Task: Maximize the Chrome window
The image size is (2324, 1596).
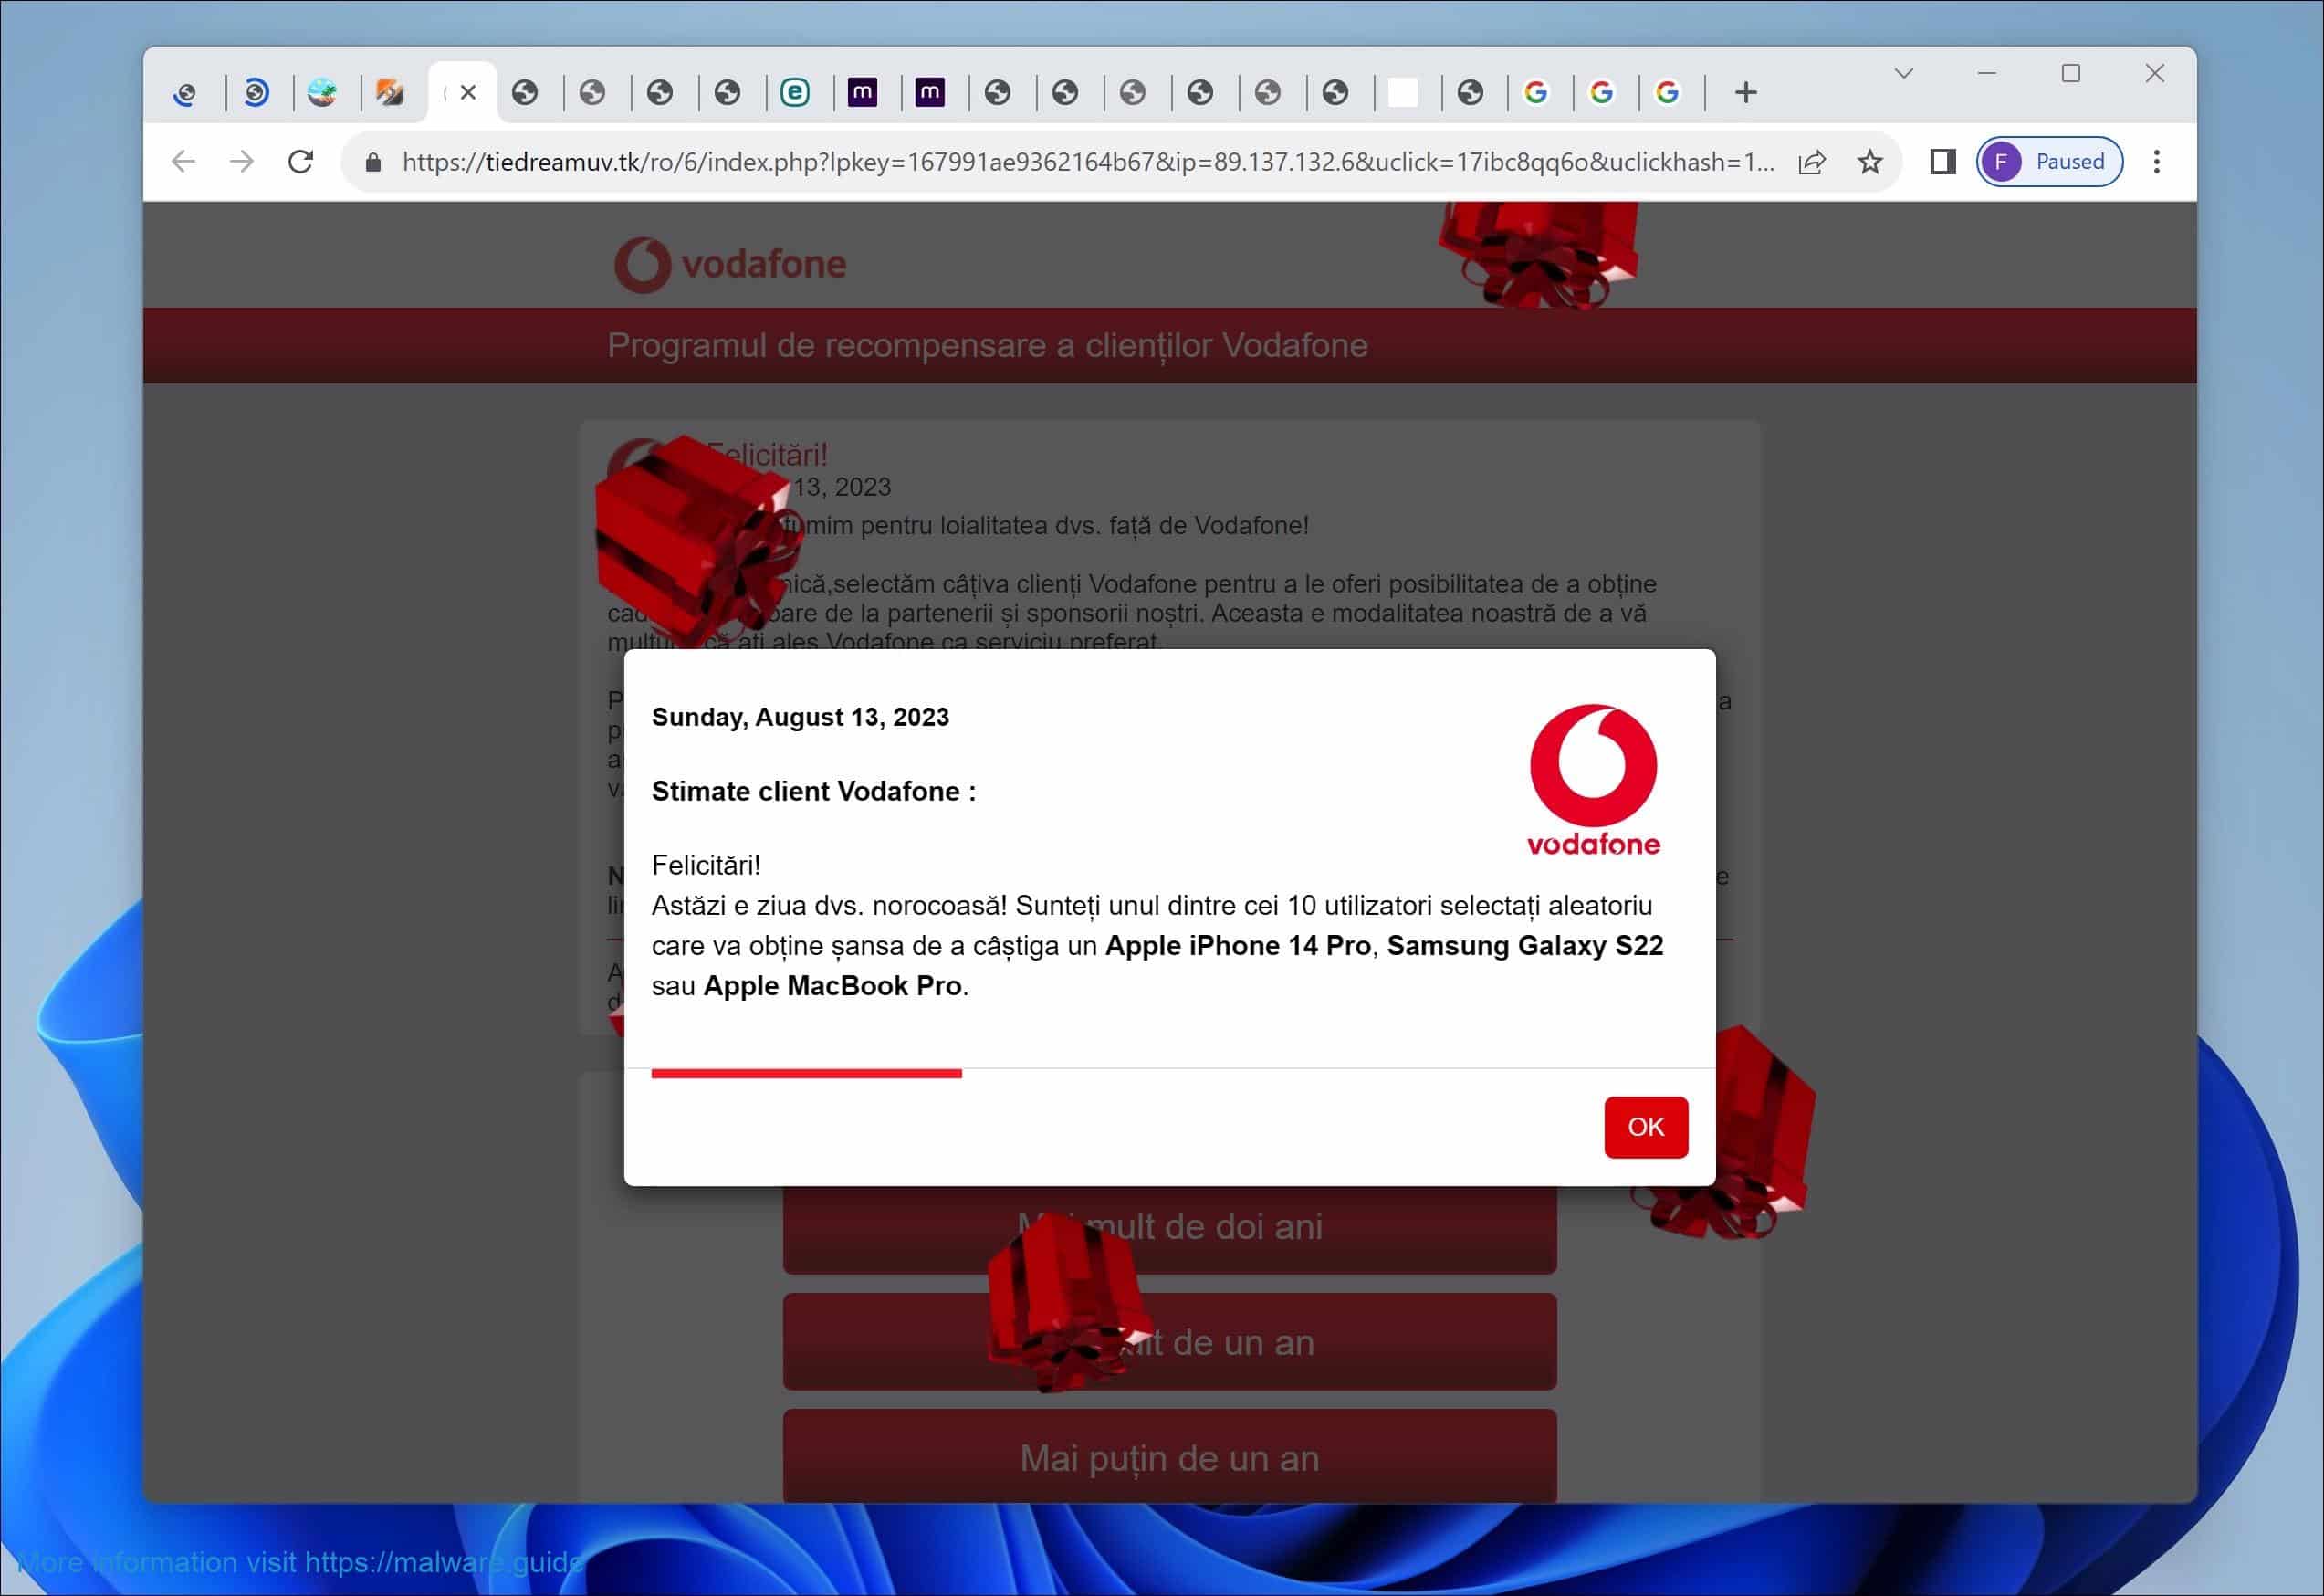Action: coord(2071,73)
